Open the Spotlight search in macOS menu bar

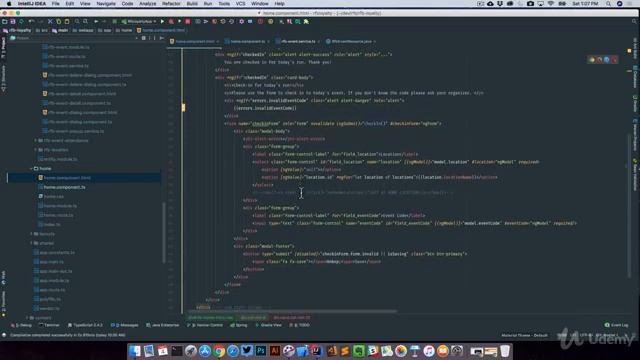[x=608, y=4]
